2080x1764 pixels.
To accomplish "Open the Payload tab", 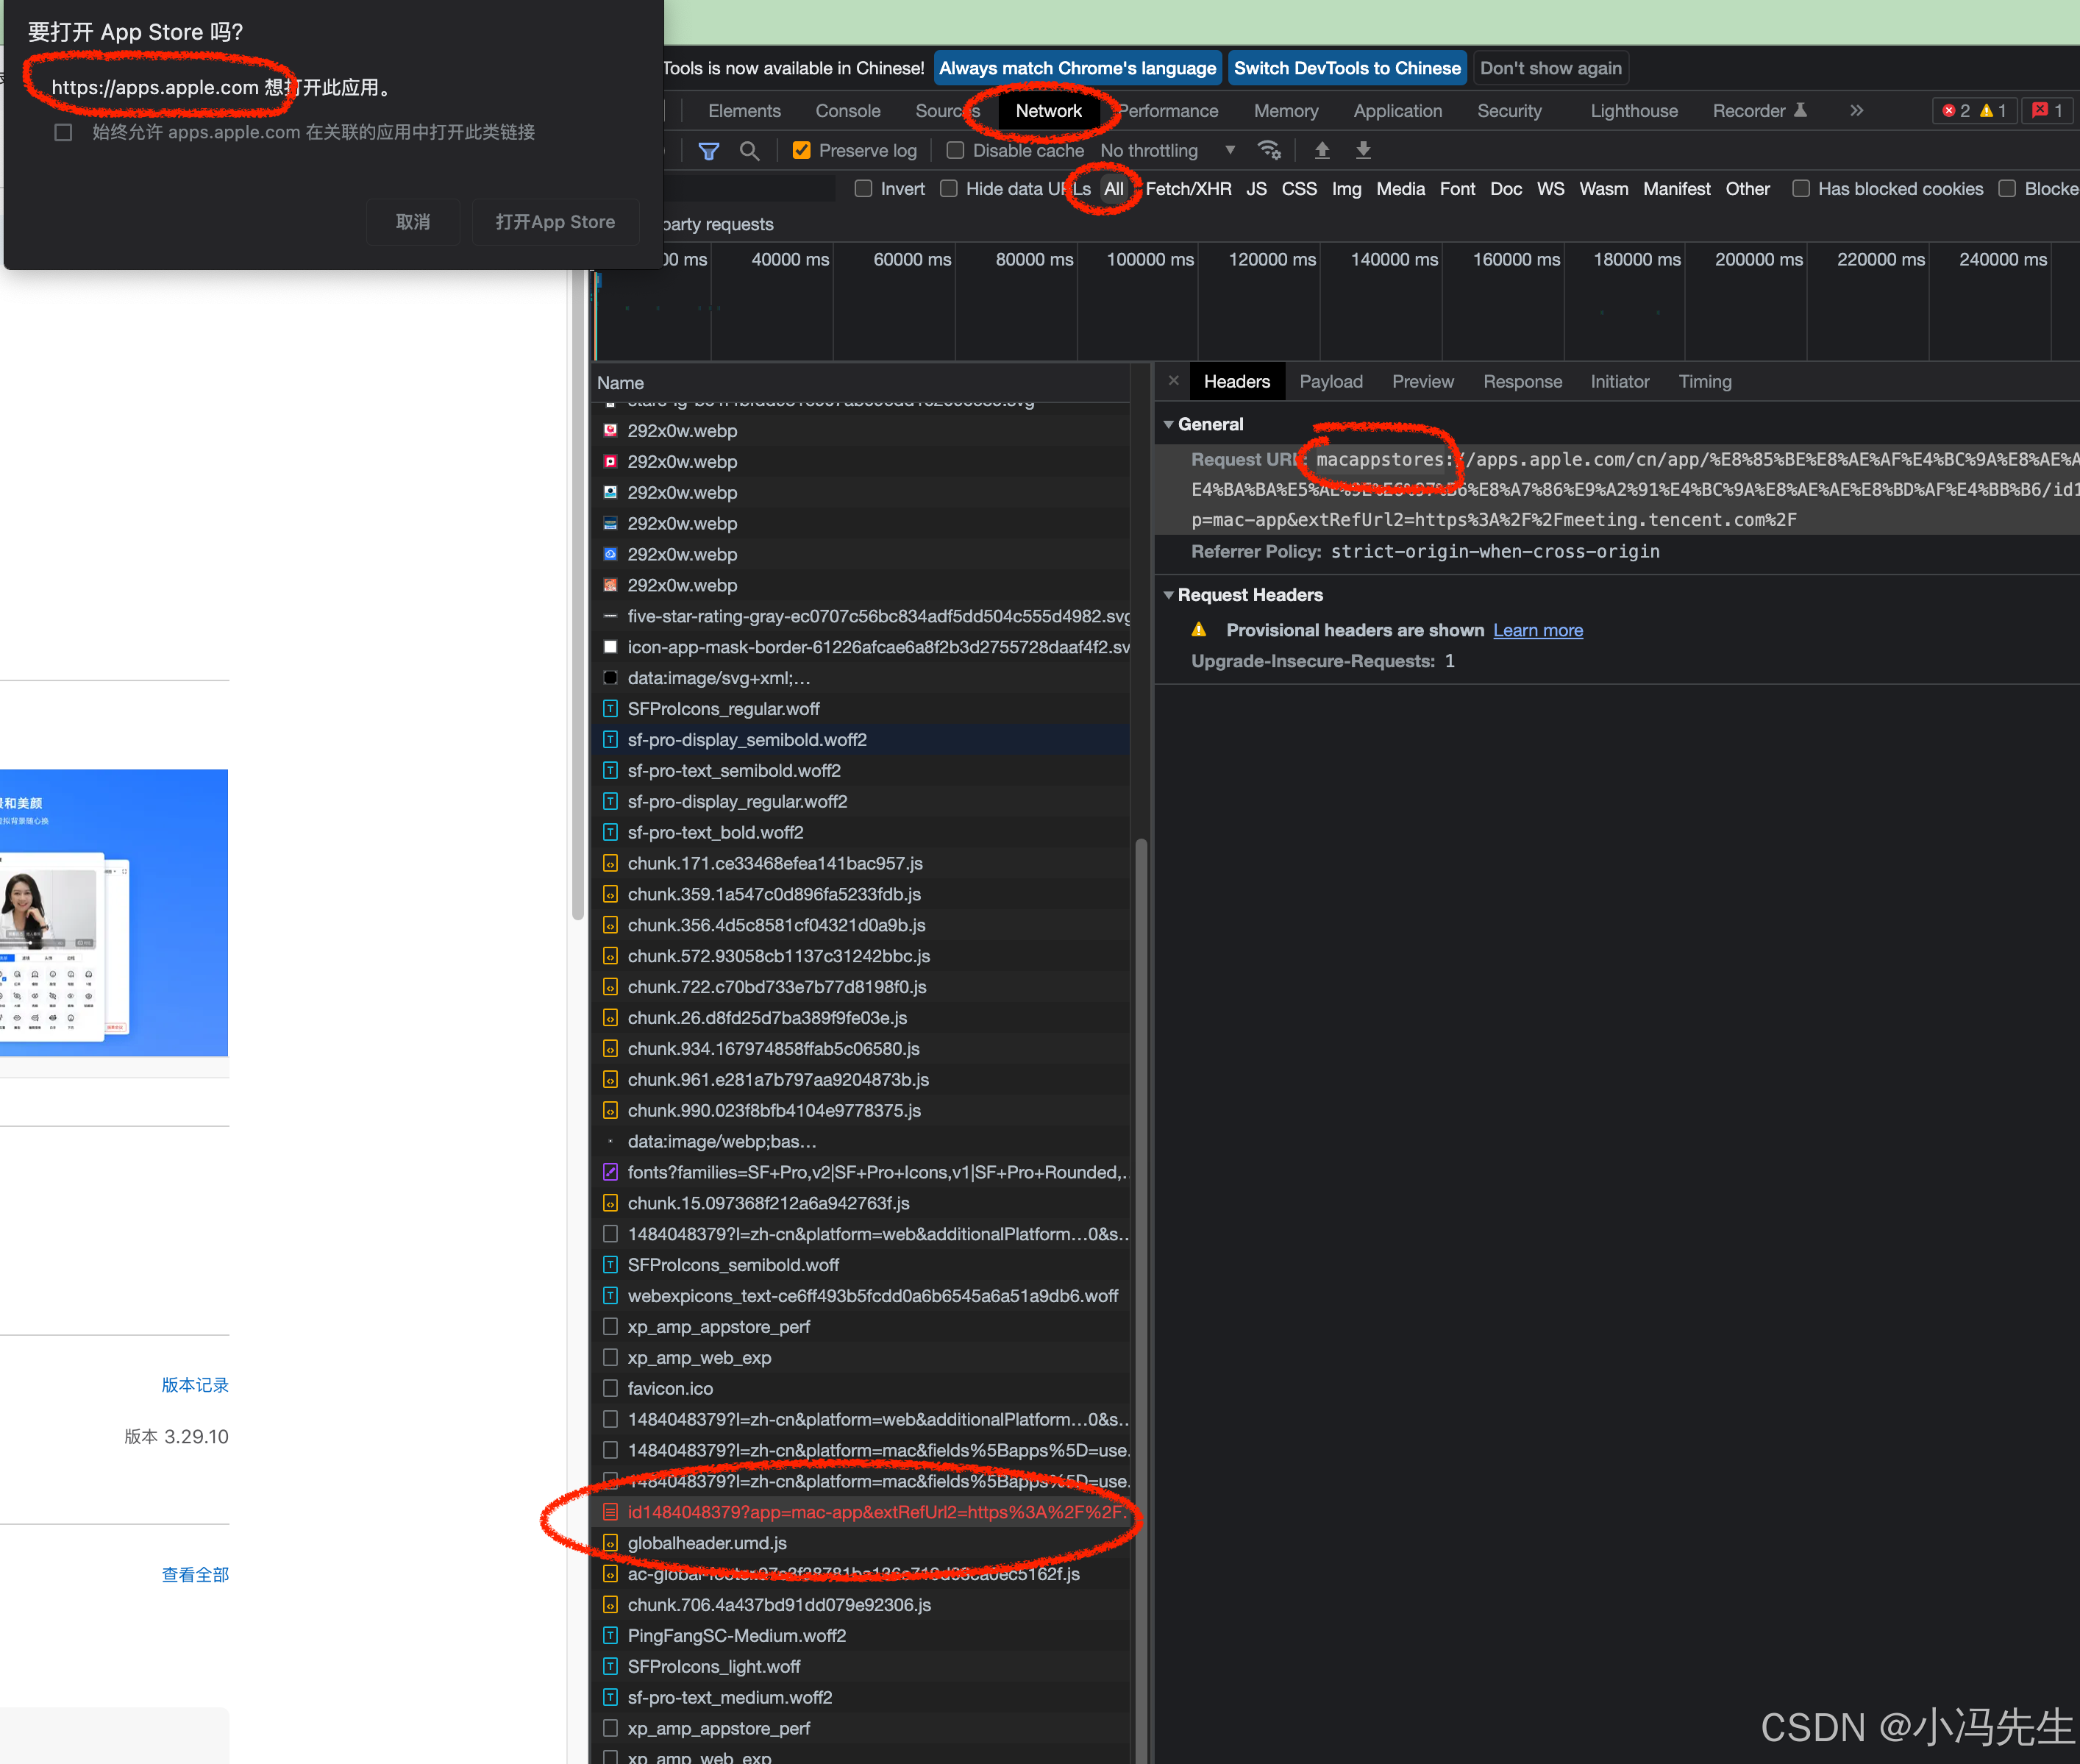I will click(1330, 382).
